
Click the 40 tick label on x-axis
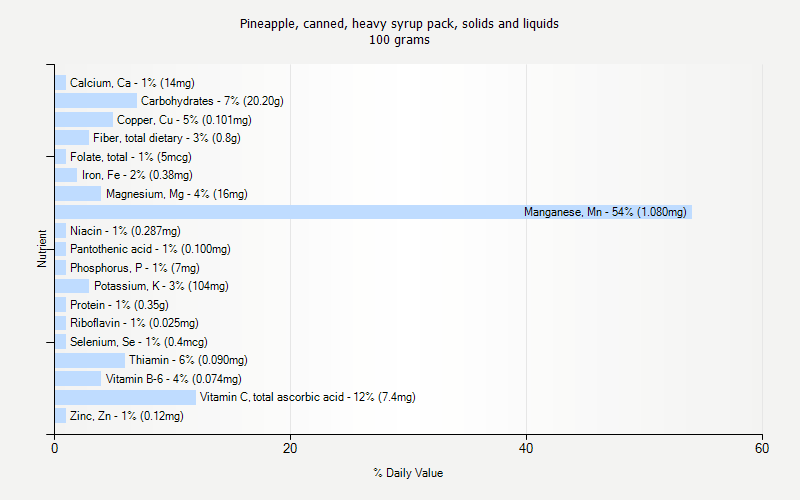click(x=527, y=449)
